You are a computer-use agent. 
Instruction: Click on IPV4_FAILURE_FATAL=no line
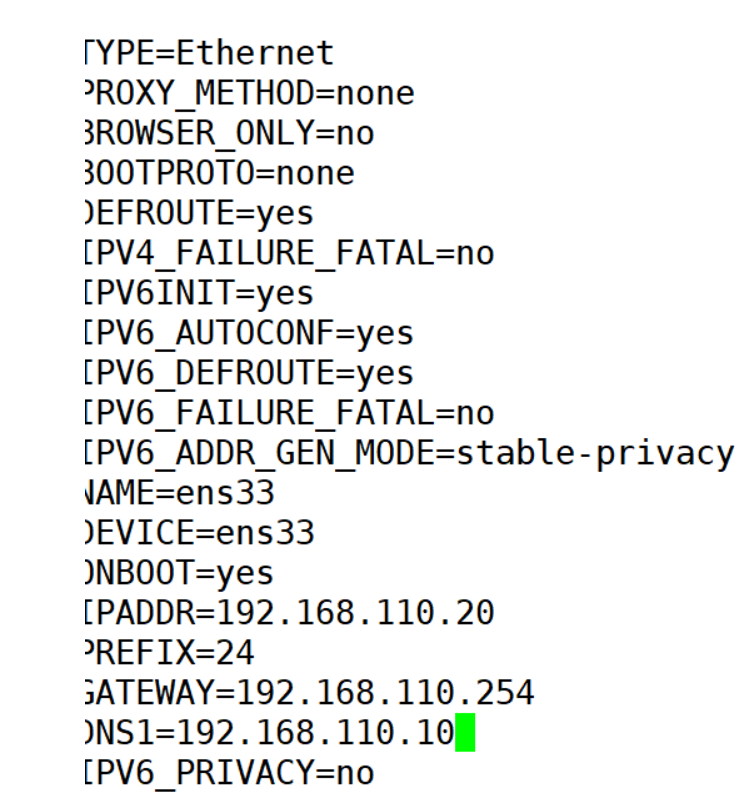coord(289,253)
